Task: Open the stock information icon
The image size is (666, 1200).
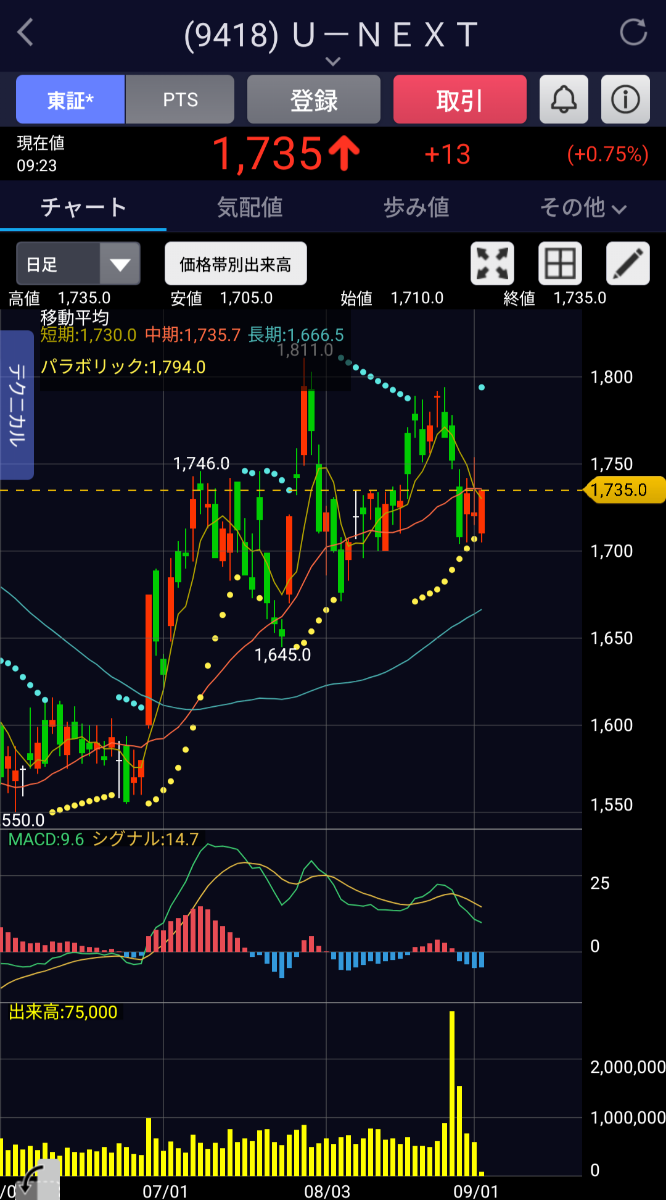Action: (x=625, y=100)
